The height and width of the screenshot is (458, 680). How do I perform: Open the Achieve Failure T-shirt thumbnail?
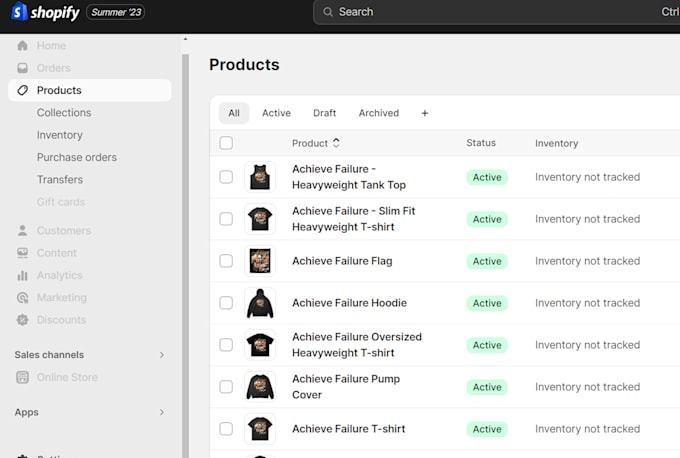[x=260, y=429]
